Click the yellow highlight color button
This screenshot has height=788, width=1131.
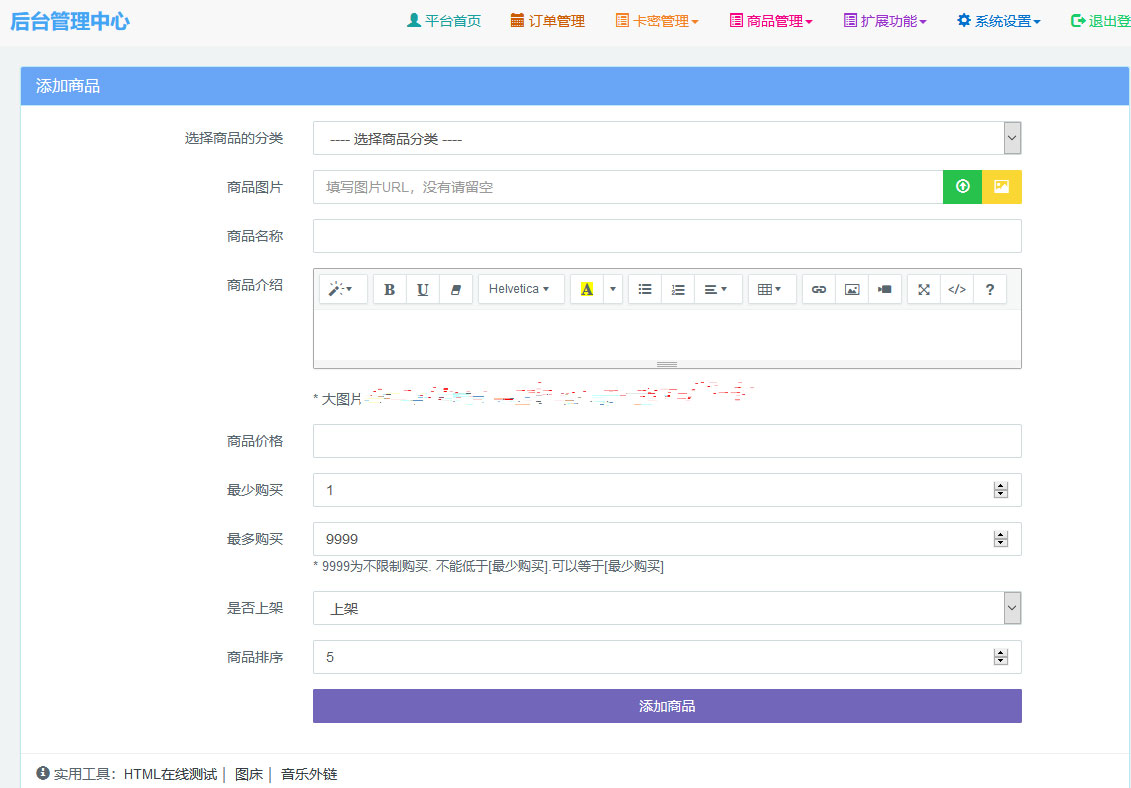(x=587, y=289)
